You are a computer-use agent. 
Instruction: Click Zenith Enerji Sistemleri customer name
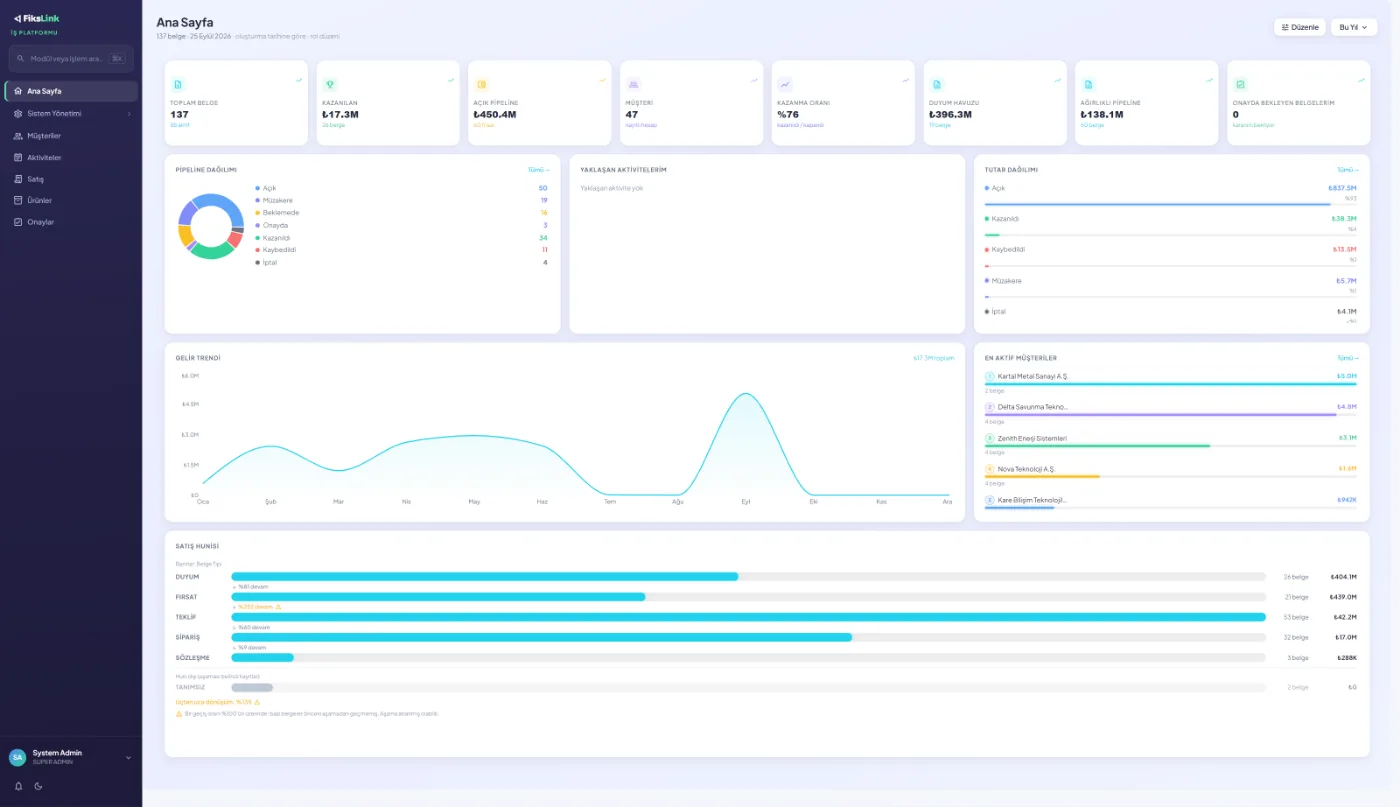(1032, 438)
